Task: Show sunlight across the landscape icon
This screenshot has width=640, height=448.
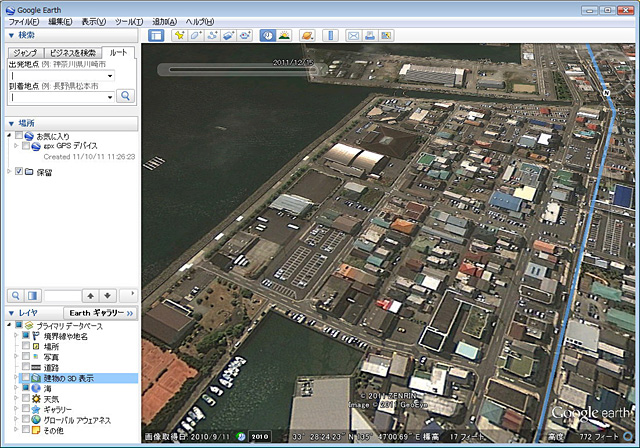Action: tap(284, 35)
